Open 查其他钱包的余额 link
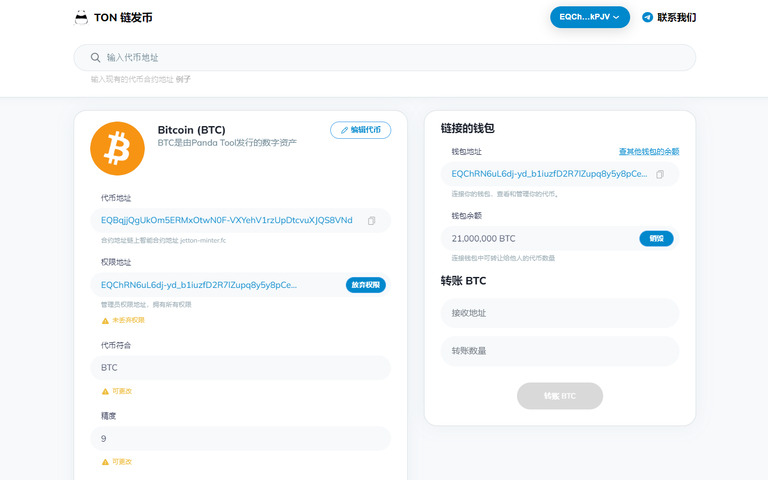The width and height of the screenshot is (768, 480). coord(649,152)
